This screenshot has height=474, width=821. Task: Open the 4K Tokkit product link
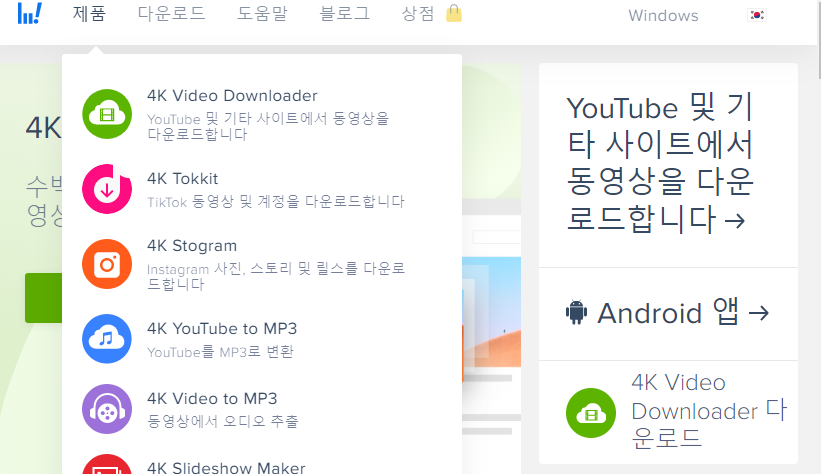(x=182, y=179)
